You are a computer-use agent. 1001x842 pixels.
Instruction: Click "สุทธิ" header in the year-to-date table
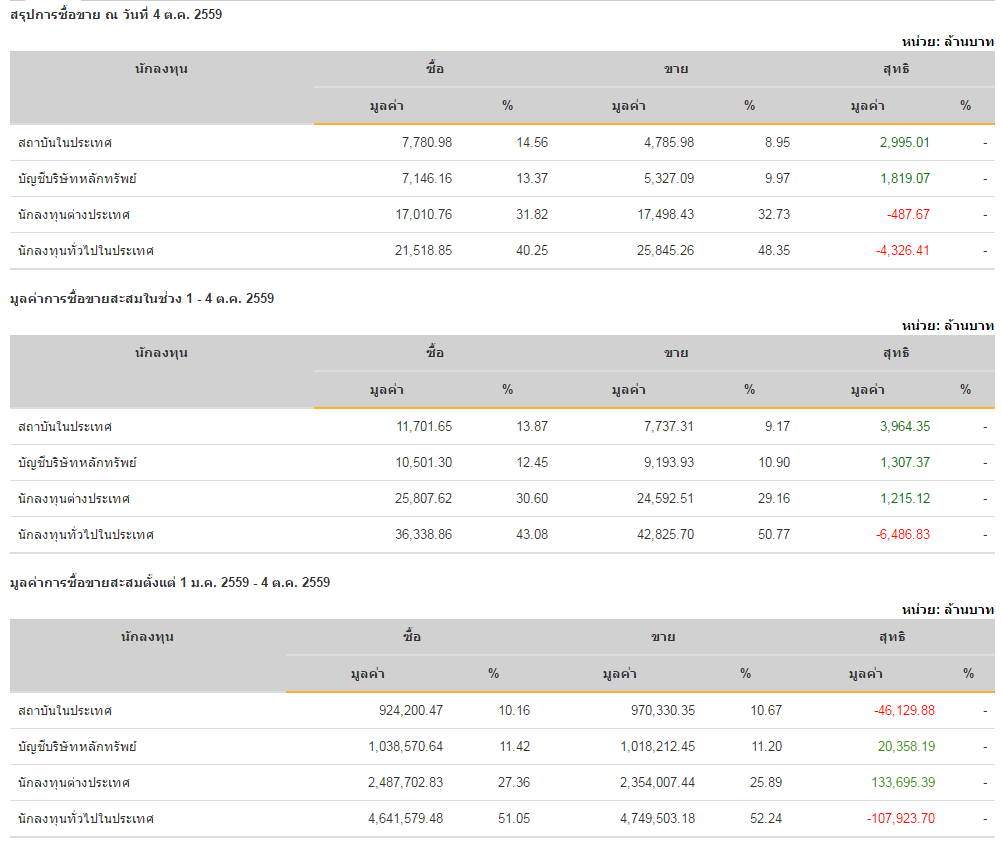(895, 637)
